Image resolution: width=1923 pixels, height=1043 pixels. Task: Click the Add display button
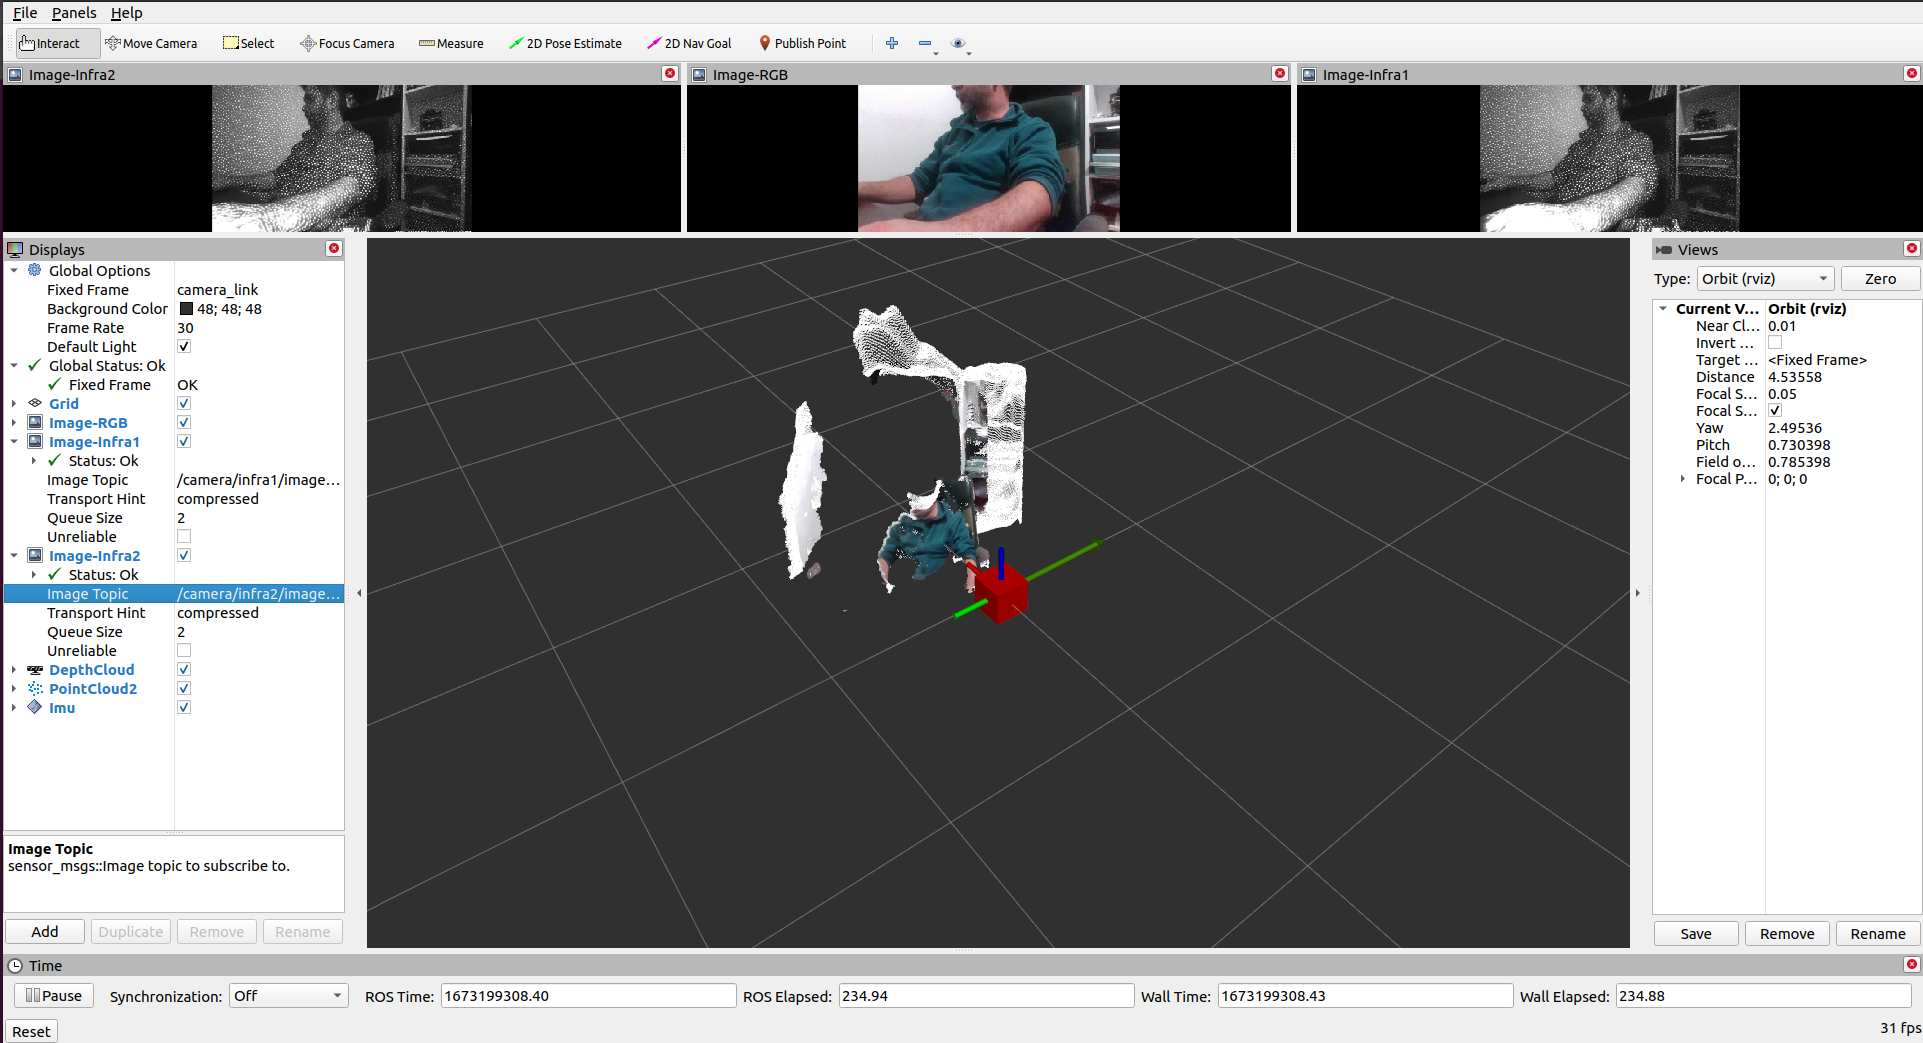pos(45,932)
